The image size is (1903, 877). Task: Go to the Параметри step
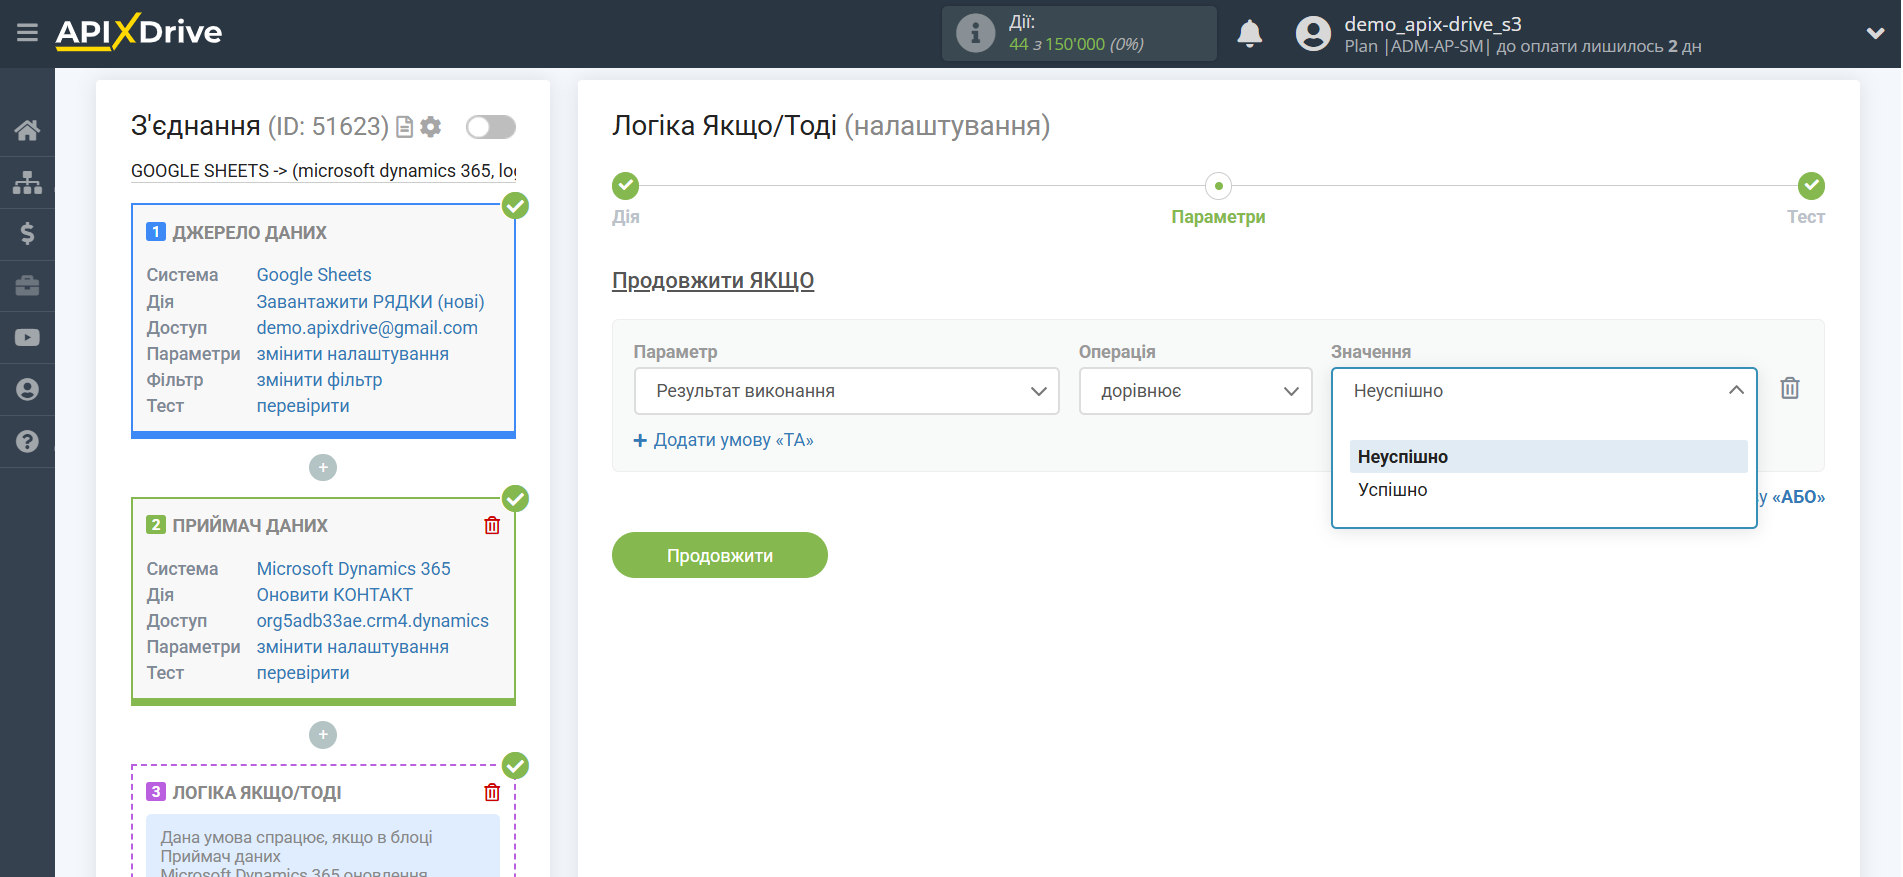(x=1218, y=217)
